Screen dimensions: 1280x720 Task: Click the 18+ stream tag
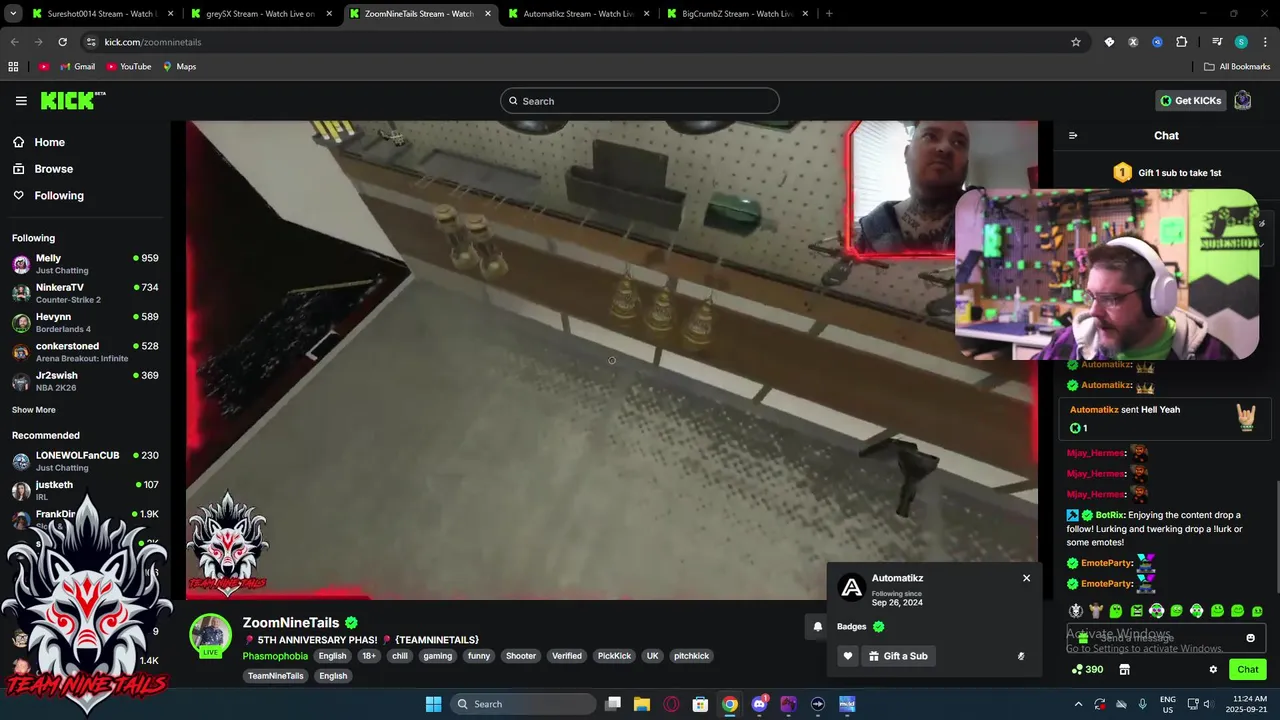[369, 656]
